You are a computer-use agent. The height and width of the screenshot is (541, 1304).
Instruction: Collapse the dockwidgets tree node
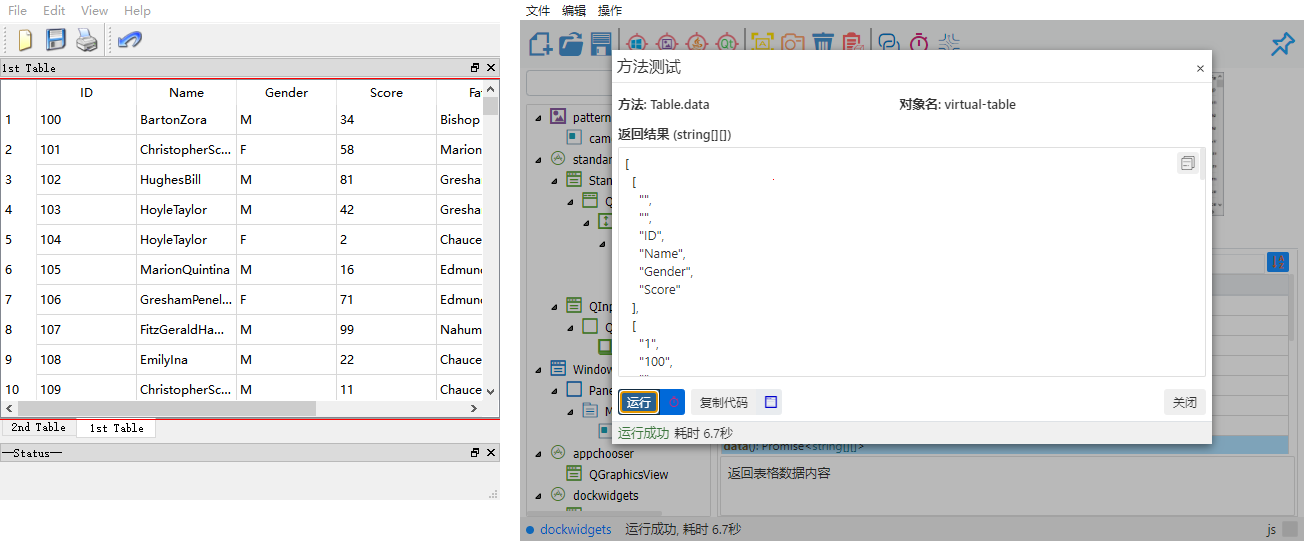[539, 496]
